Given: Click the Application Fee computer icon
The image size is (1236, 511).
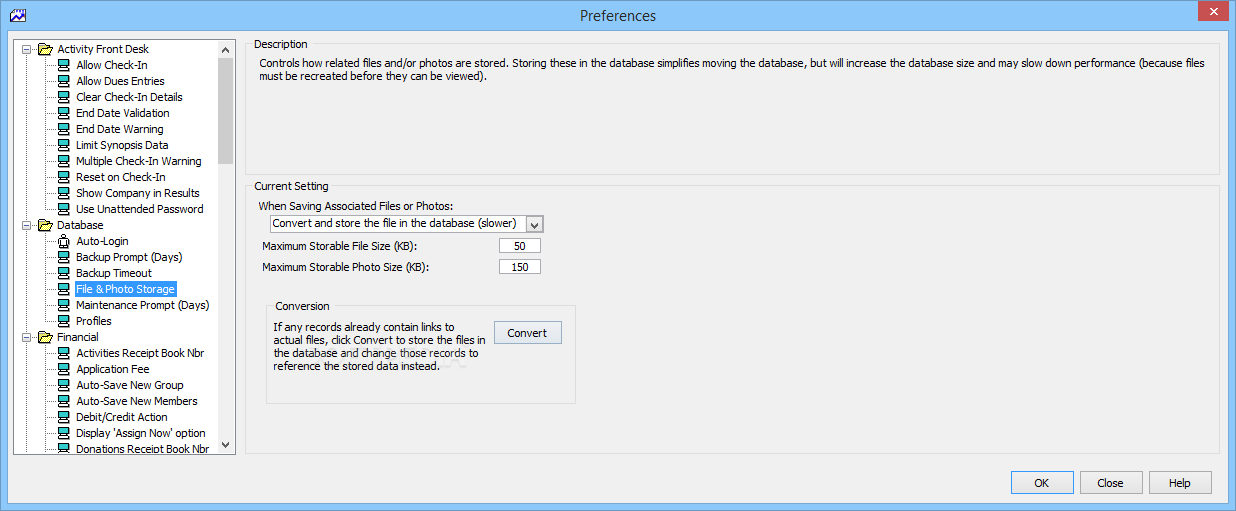Looking at the screenshot, I should pos(63,369).
